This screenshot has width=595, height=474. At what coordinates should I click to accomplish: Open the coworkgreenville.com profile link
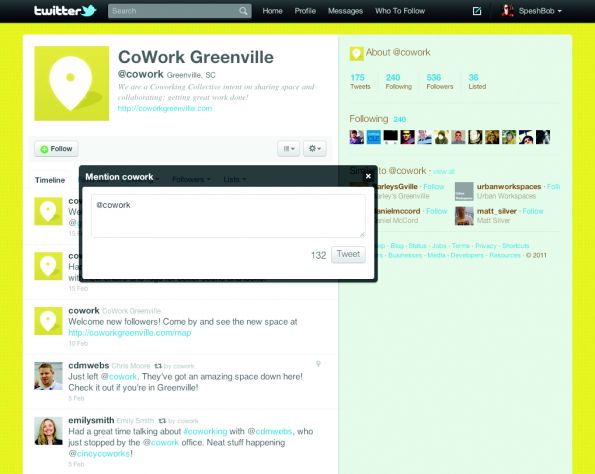click(165, 108)
